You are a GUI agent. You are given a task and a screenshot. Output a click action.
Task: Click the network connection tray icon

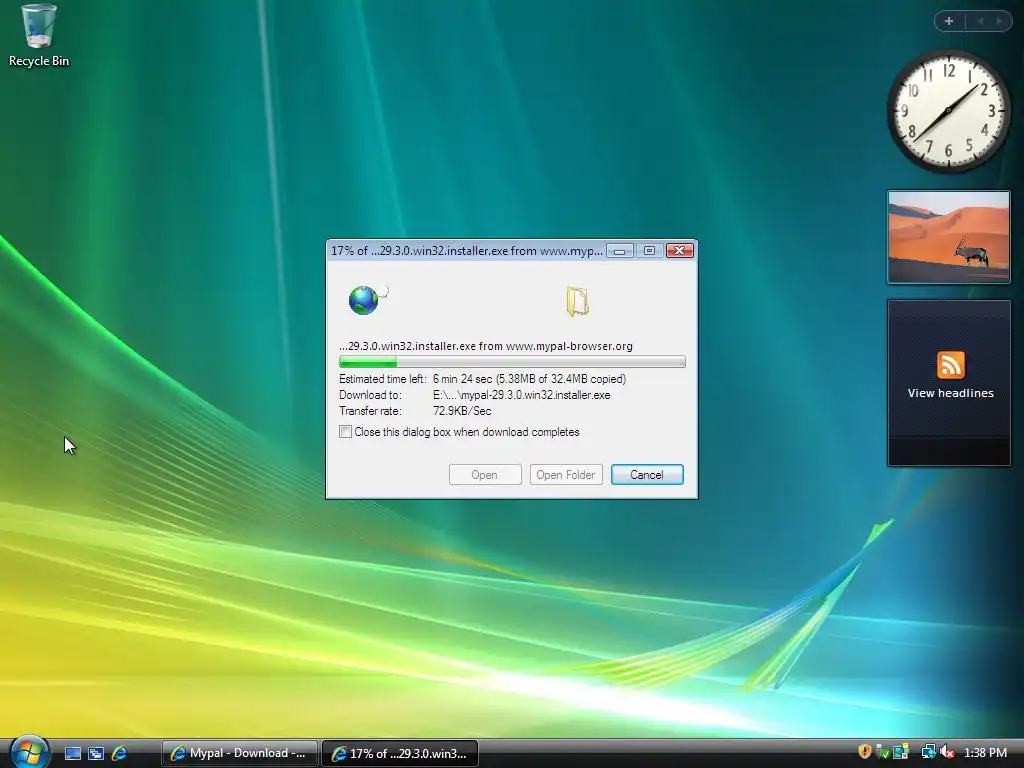tap(928, 752)
